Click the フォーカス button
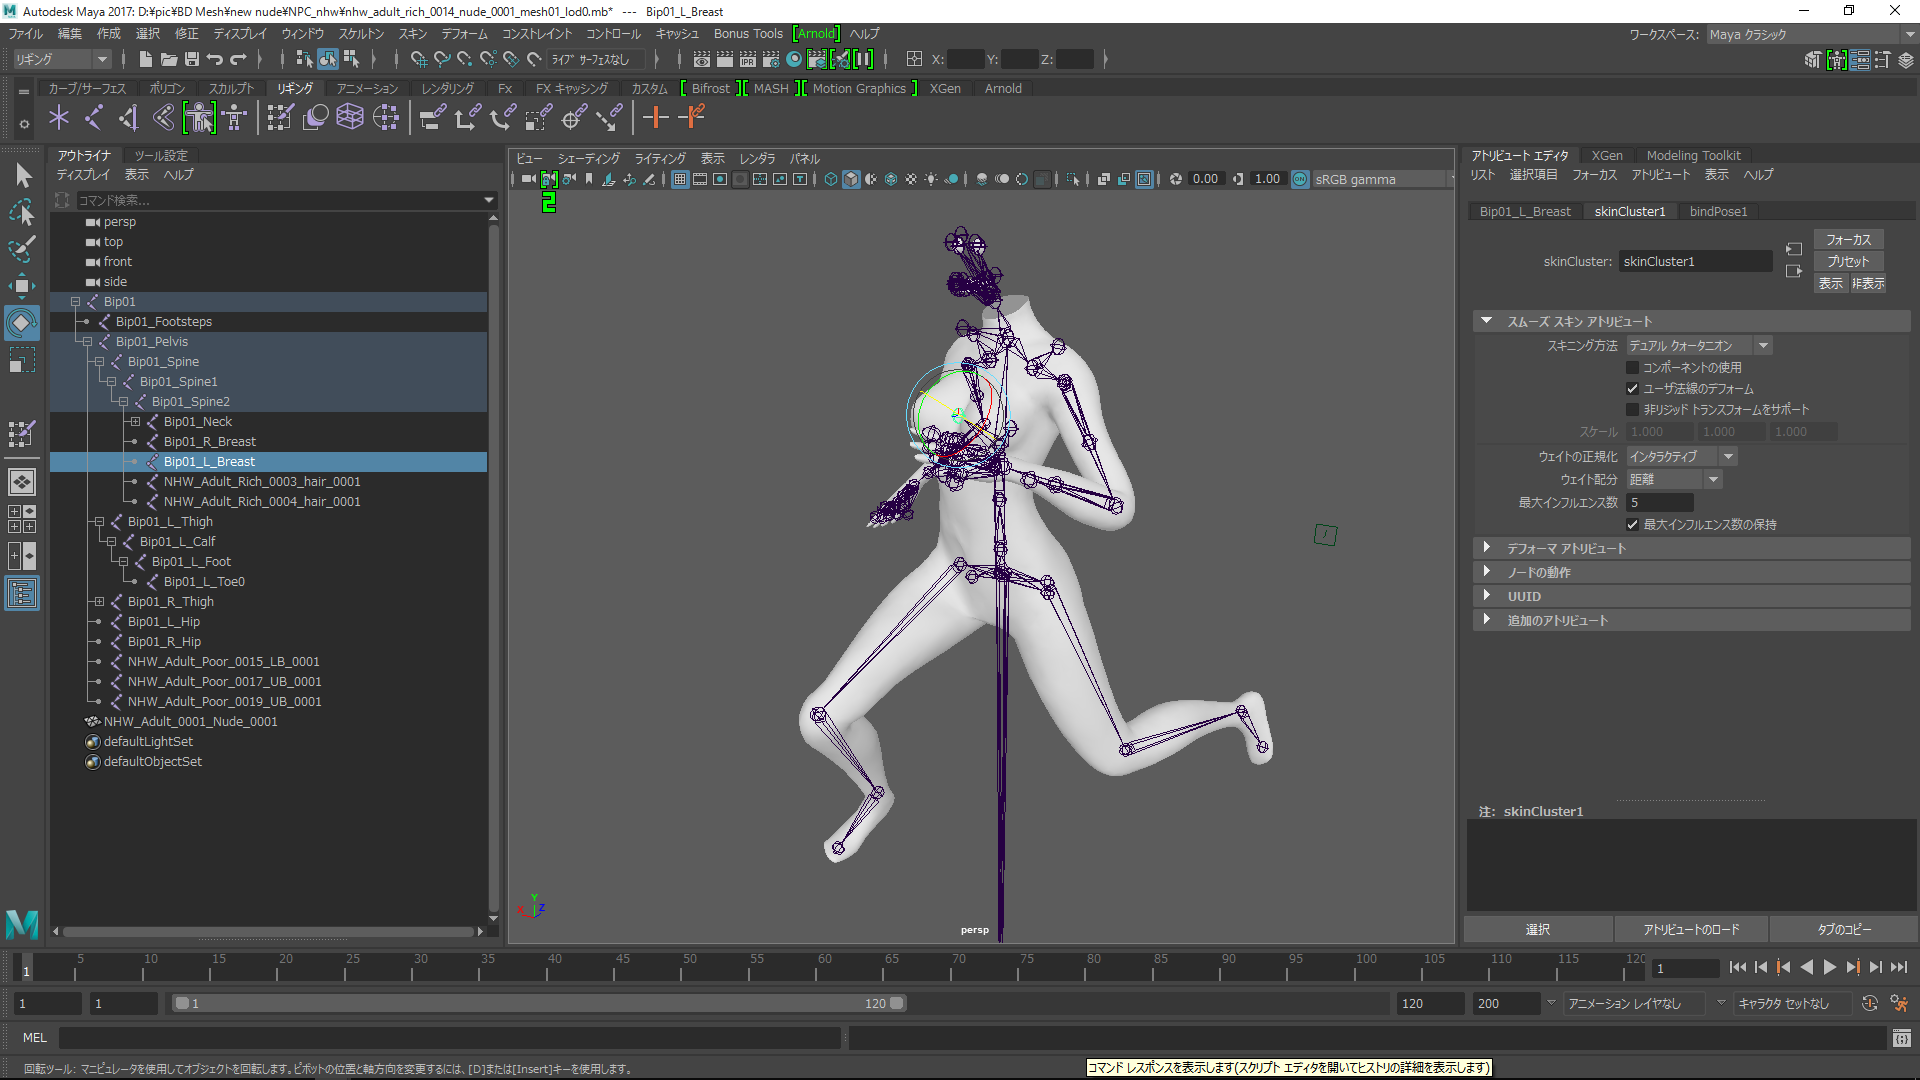This screenshot has width=1920, height=1080. [x=1847, y=239]
